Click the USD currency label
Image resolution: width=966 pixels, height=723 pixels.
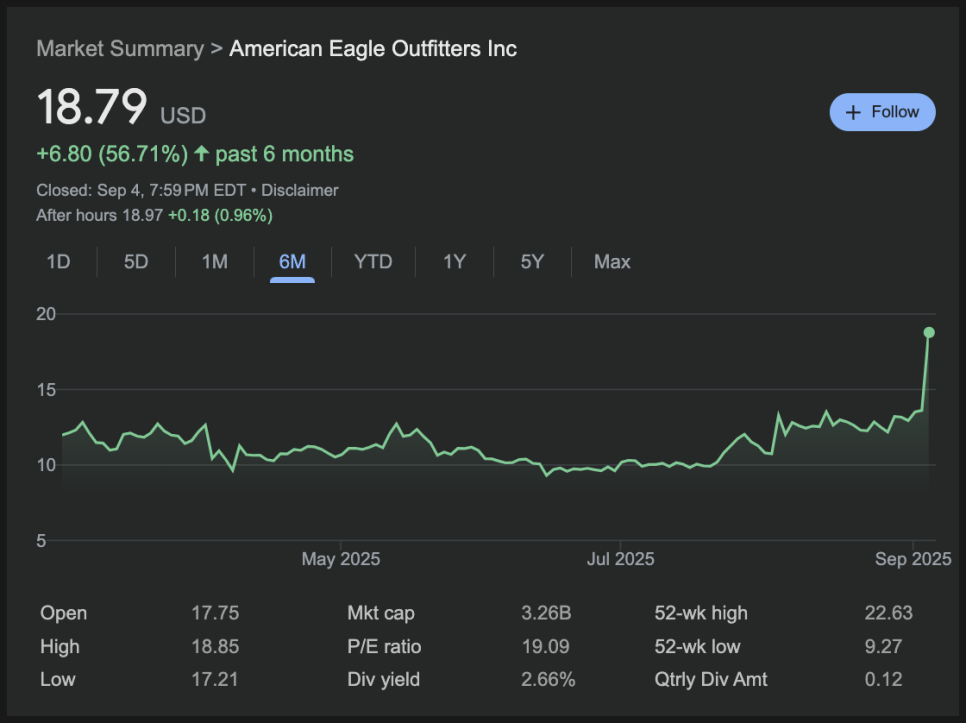tap(183, 115)
